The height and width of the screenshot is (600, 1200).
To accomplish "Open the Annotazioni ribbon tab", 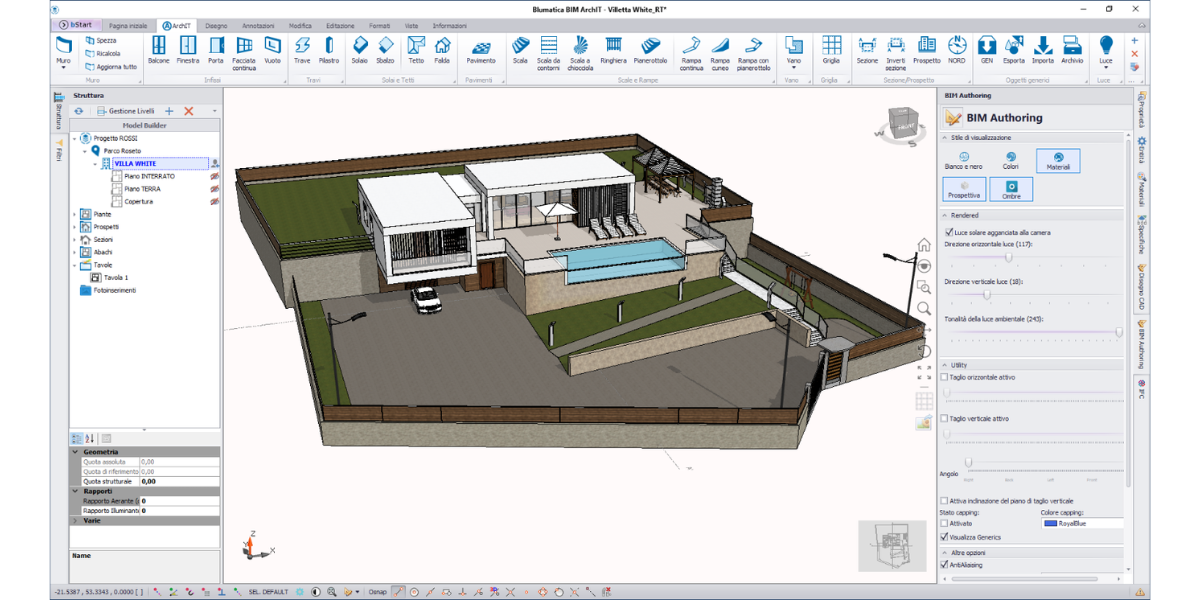I will pos(258,25).
